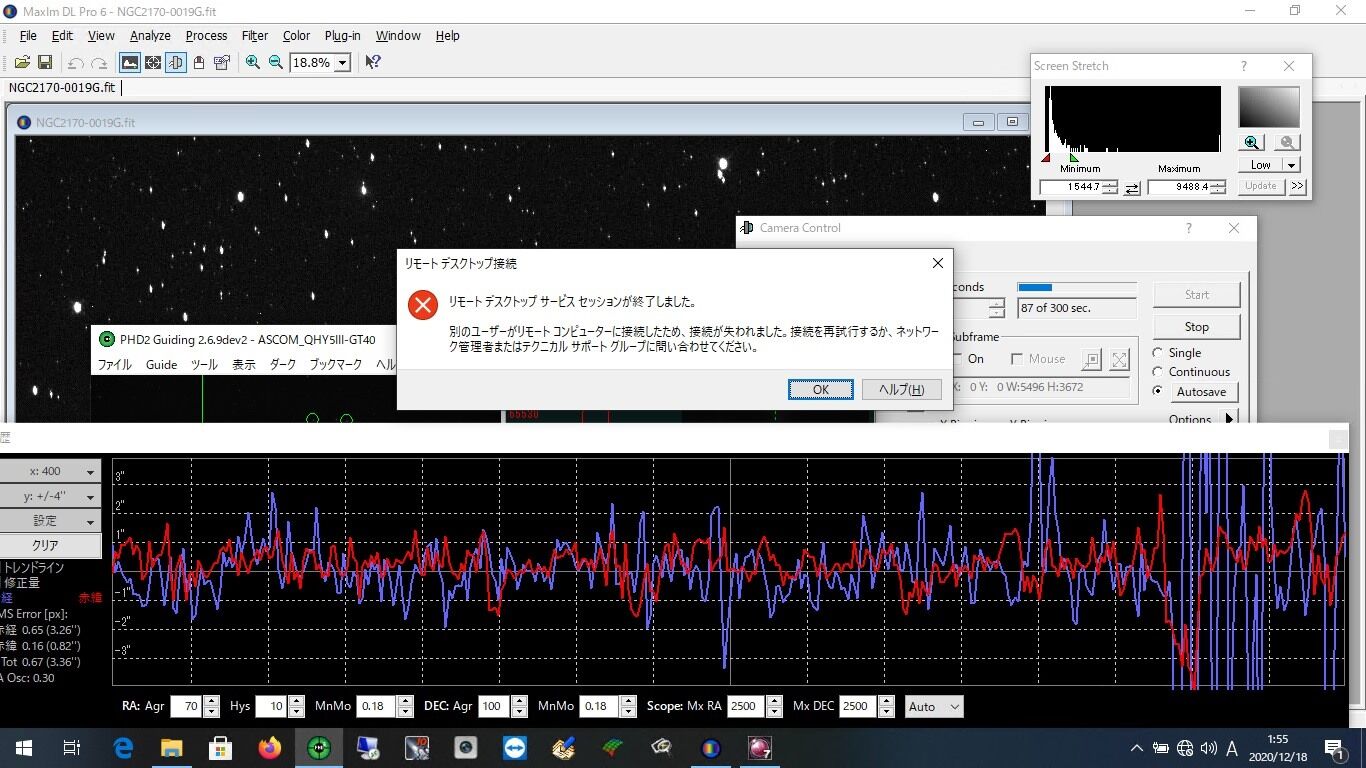The height and width of the screenshot is (768, 1366).
Task: Switch to MaxIm DL taskbar icon
Action: 711,748
